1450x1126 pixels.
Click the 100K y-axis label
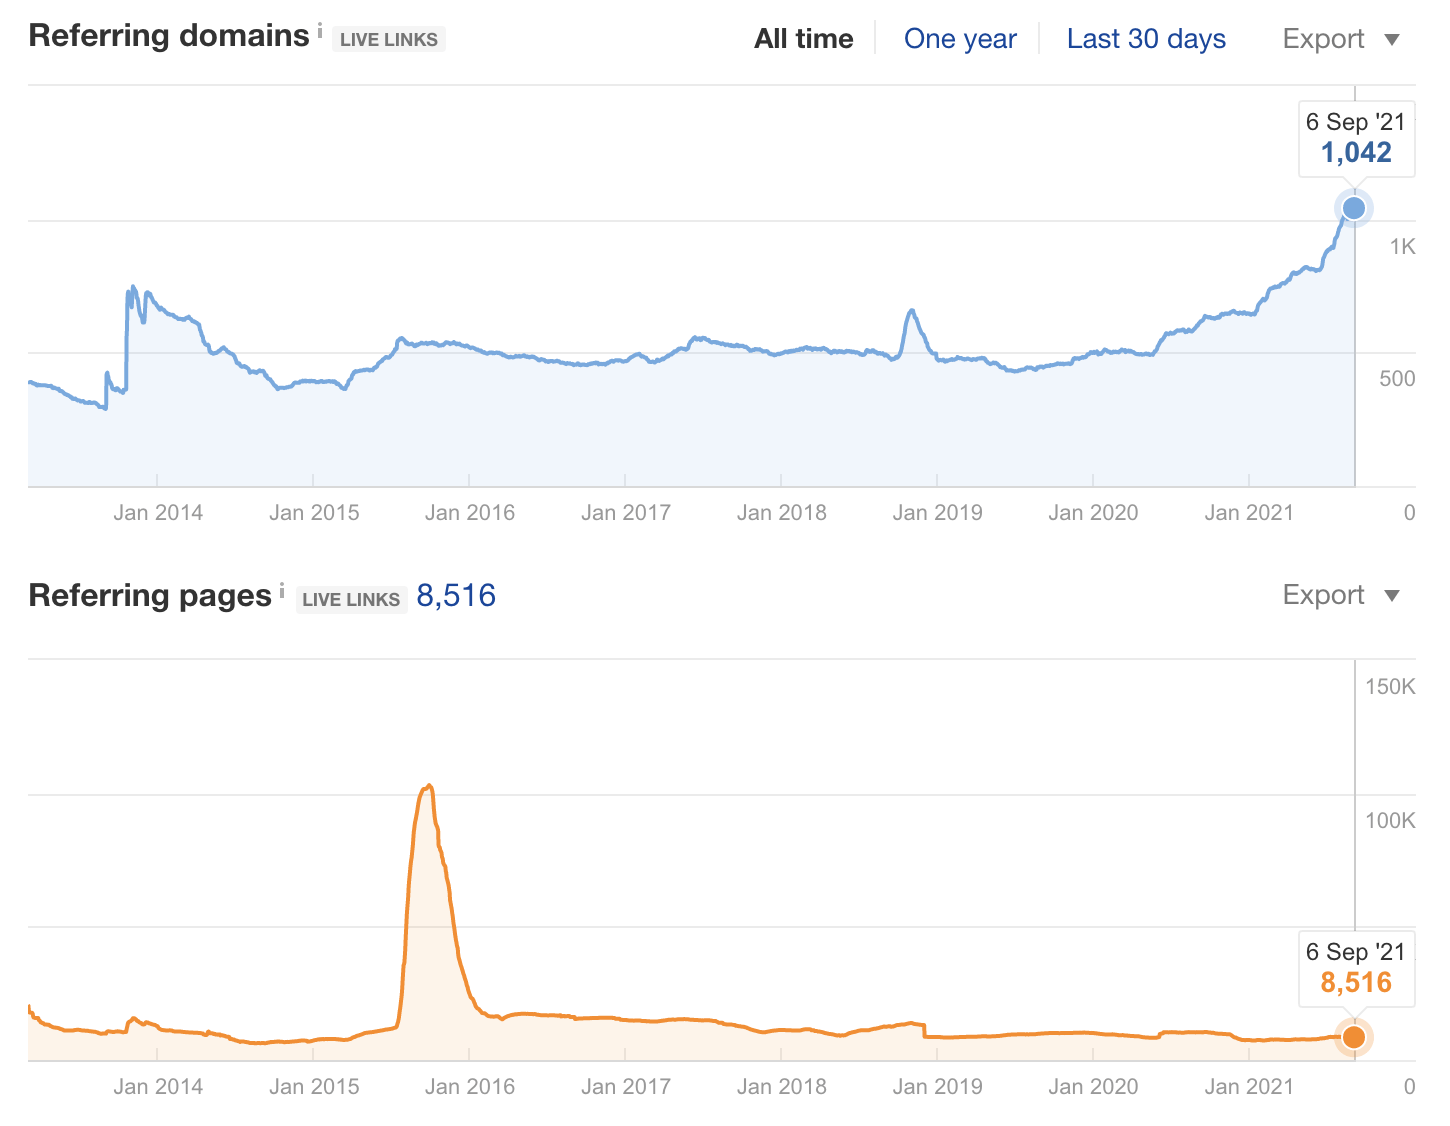click(1390, 821)
